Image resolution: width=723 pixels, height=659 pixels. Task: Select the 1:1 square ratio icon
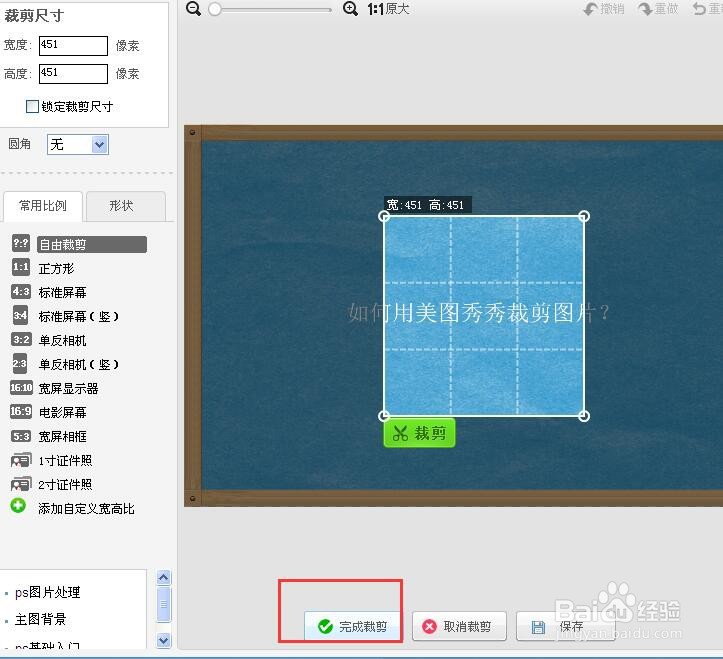(x=21, y=267)
